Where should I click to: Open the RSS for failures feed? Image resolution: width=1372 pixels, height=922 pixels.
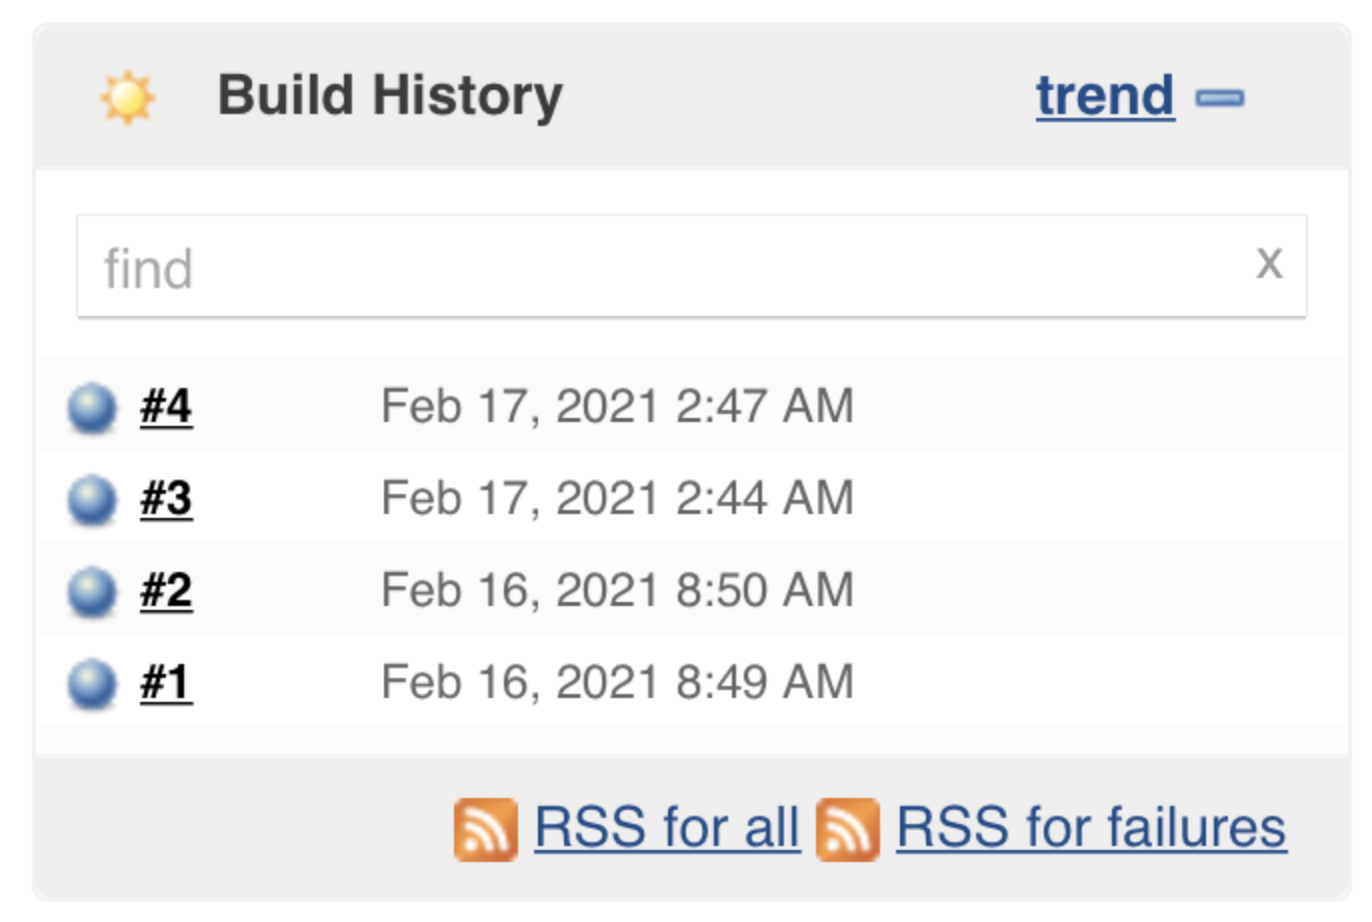tap(1091, 828)
